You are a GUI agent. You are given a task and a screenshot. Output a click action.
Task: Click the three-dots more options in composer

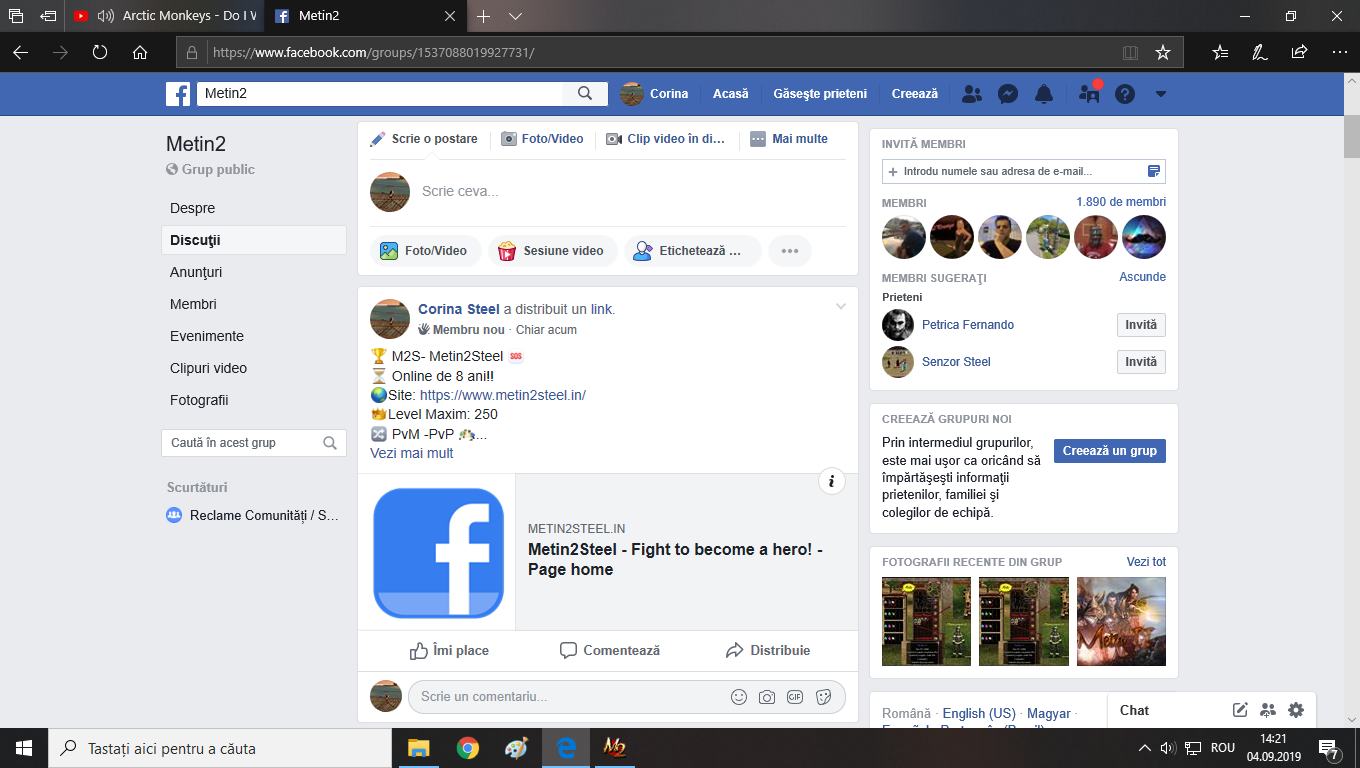[790, 251]
